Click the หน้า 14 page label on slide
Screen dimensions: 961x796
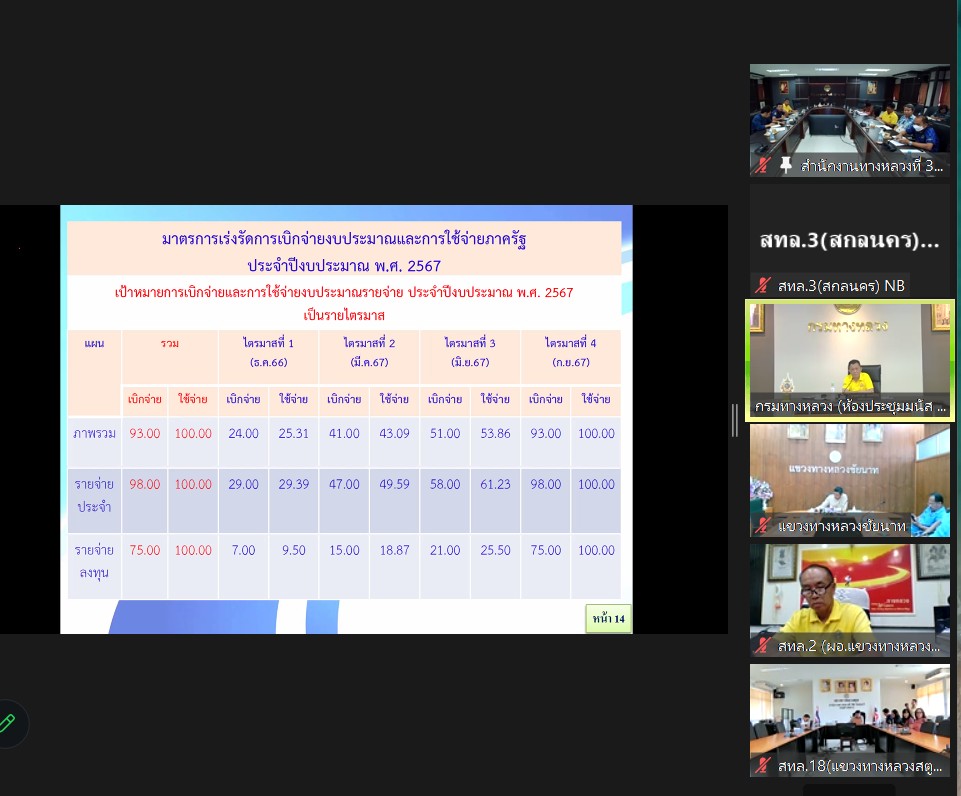(608, 619)
